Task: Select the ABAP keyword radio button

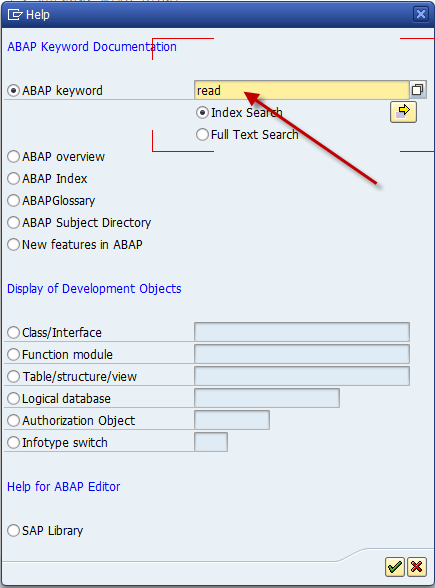Action: 14,91
